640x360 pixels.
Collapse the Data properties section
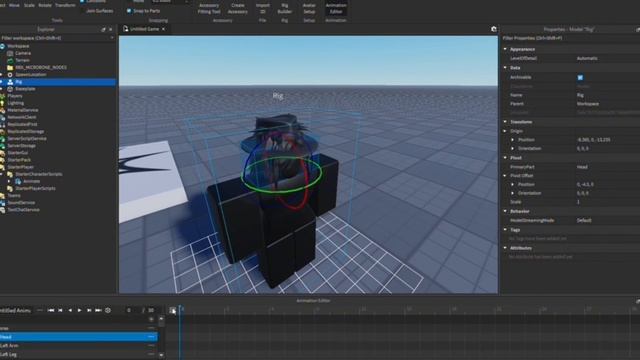click(505, 67)
